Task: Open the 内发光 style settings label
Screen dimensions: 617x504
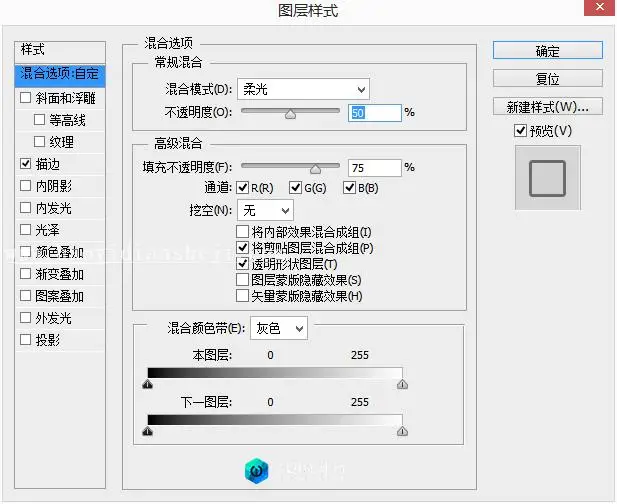Action: [x=54, y=208]
